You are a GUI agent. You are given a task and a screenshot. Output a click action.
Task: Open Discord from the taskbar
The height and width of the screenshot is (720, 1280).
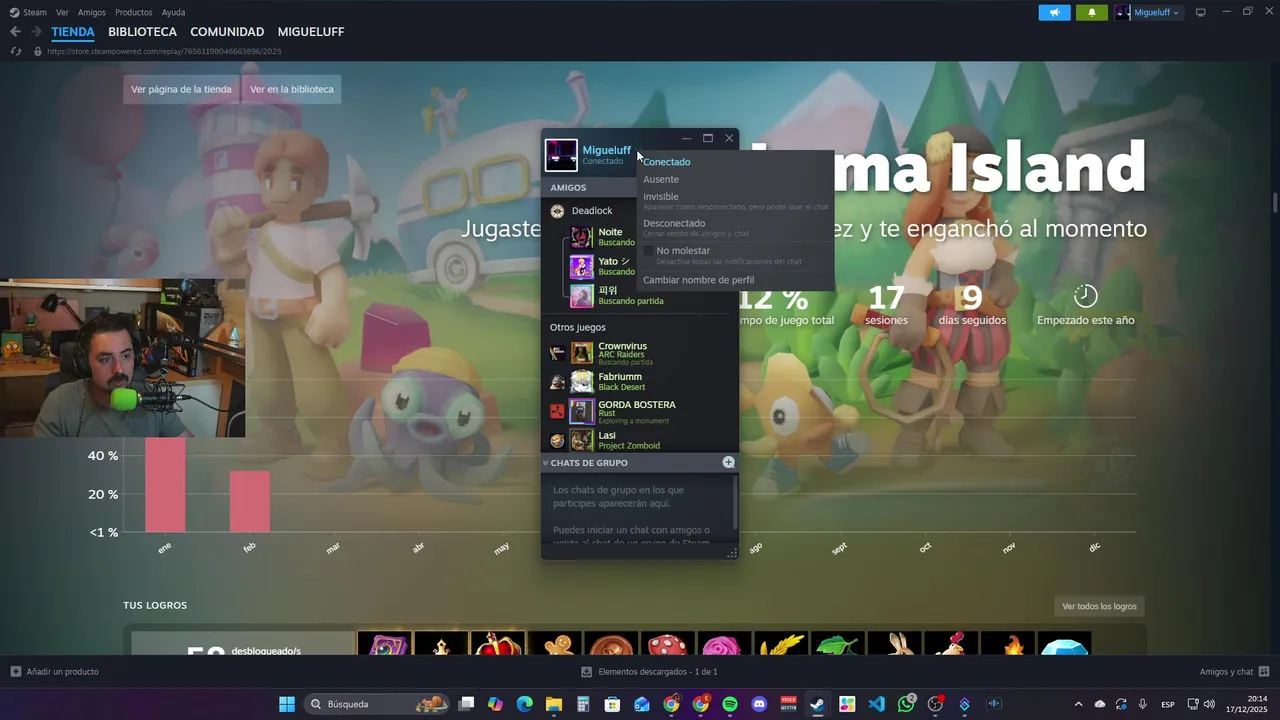tap(759, 704)
